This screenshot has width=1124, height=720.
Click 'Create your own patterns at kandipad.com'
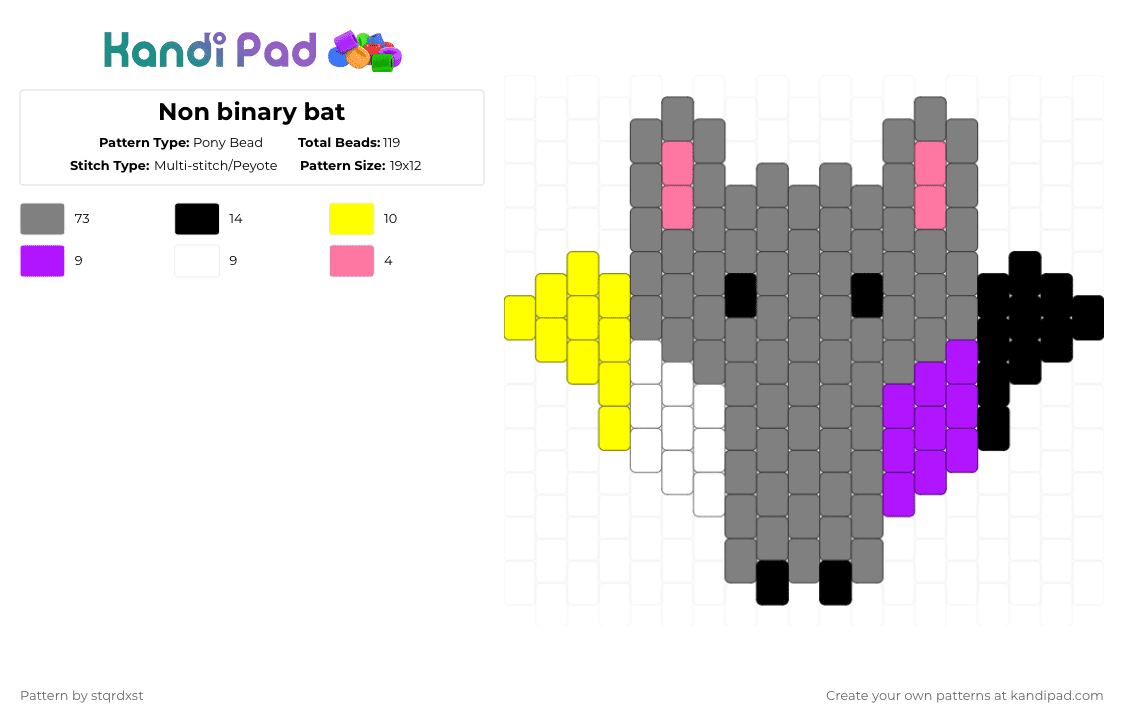click(x=964, y=696)
